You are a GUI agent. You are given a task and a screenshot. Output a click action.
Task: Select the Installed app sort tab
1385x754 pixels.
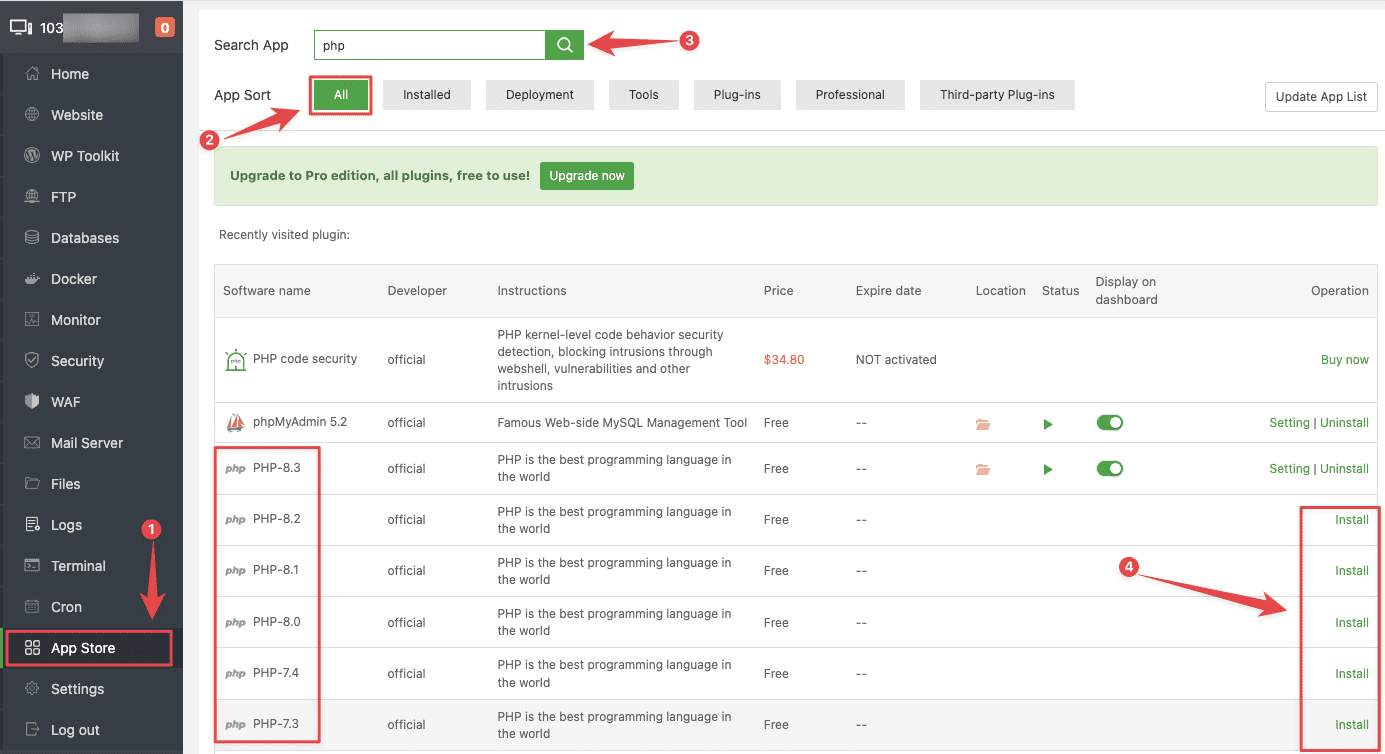pos(427,95)
